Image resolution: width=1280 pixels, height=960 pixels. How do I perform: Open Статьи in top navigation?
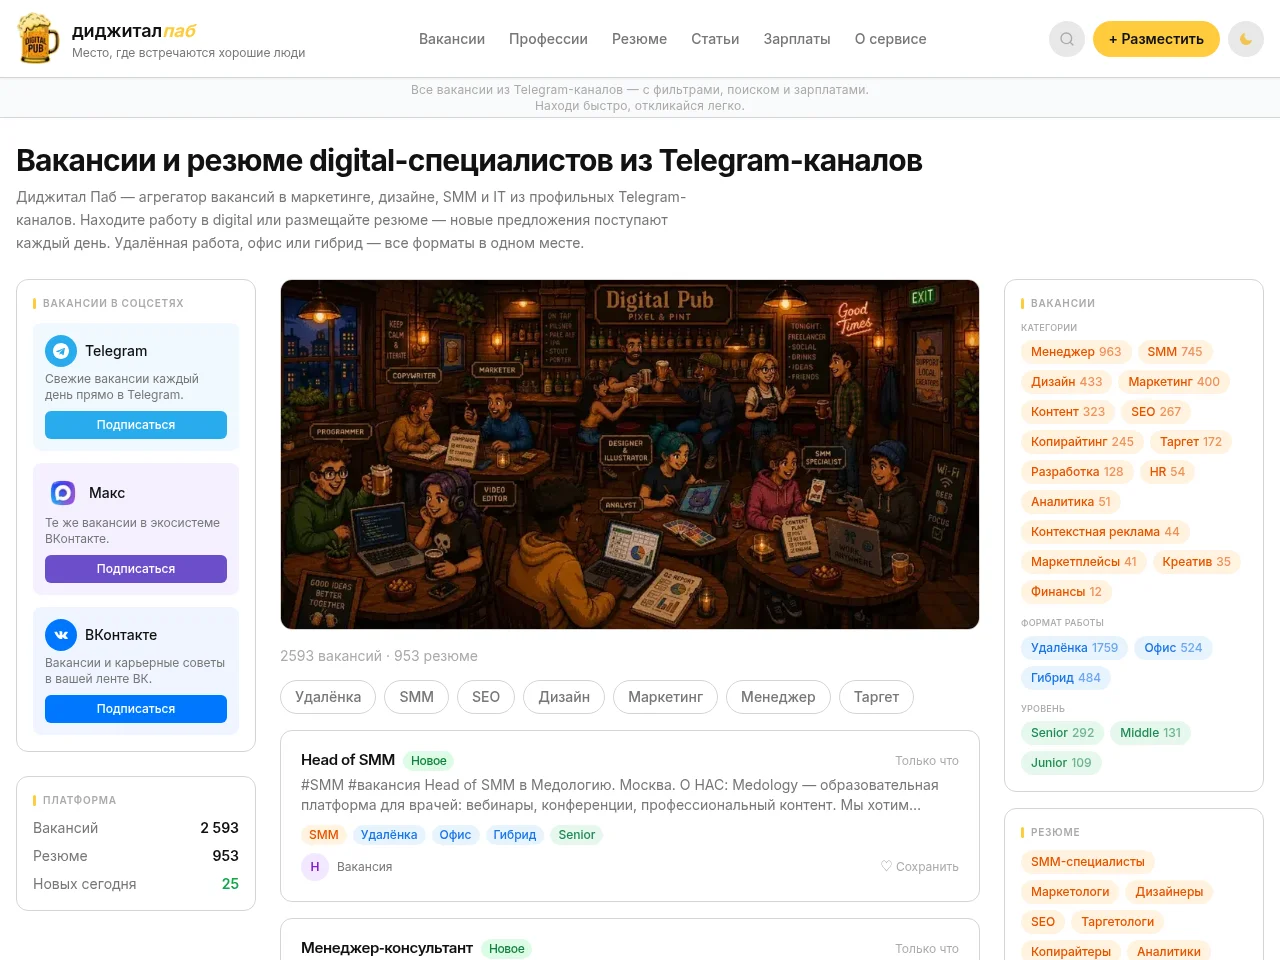(x=715, y=39)
